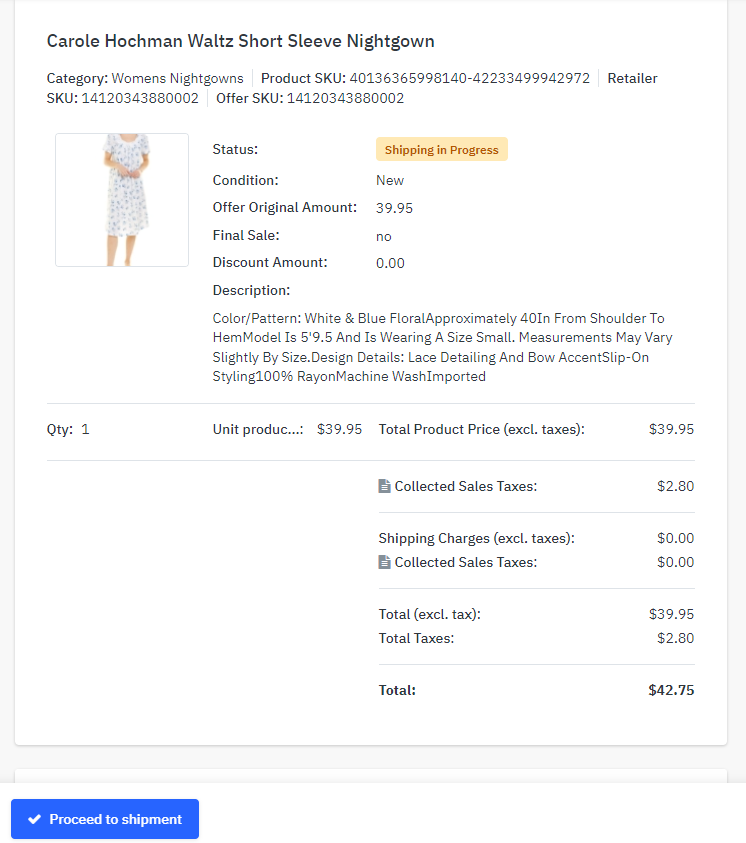The width and height of the screenshot is (746, 843).
Task: Click the document icon beside shipping Collected Sales Taxes
Action: pos(384,562)
